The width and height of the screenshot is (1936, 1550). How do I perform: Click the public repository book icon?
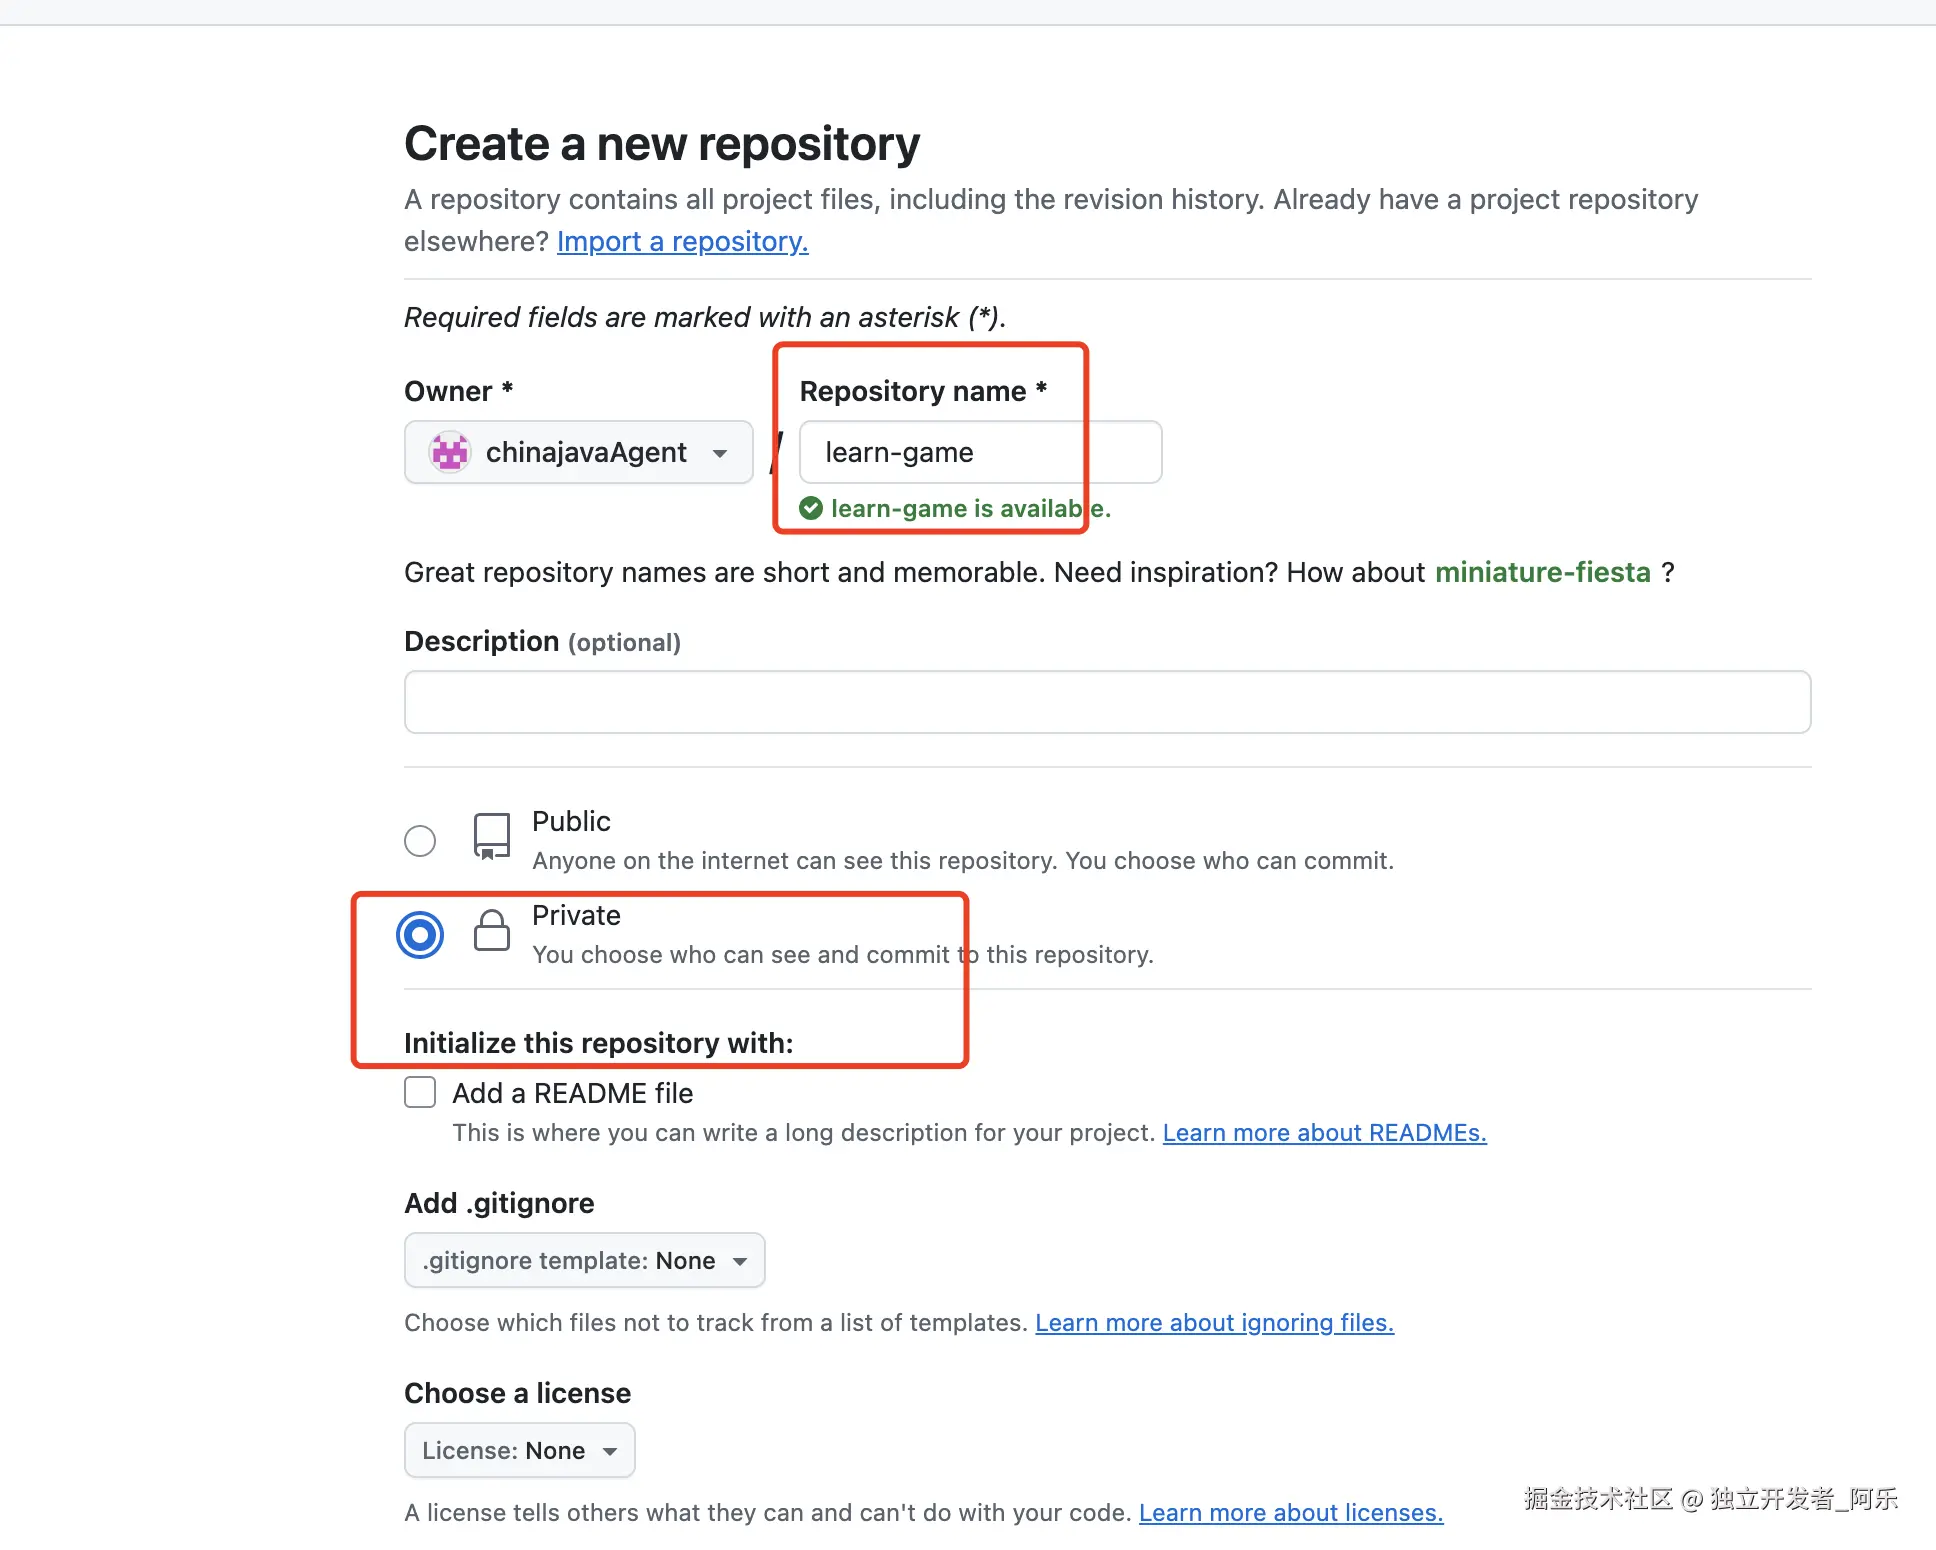coord(491,837)
